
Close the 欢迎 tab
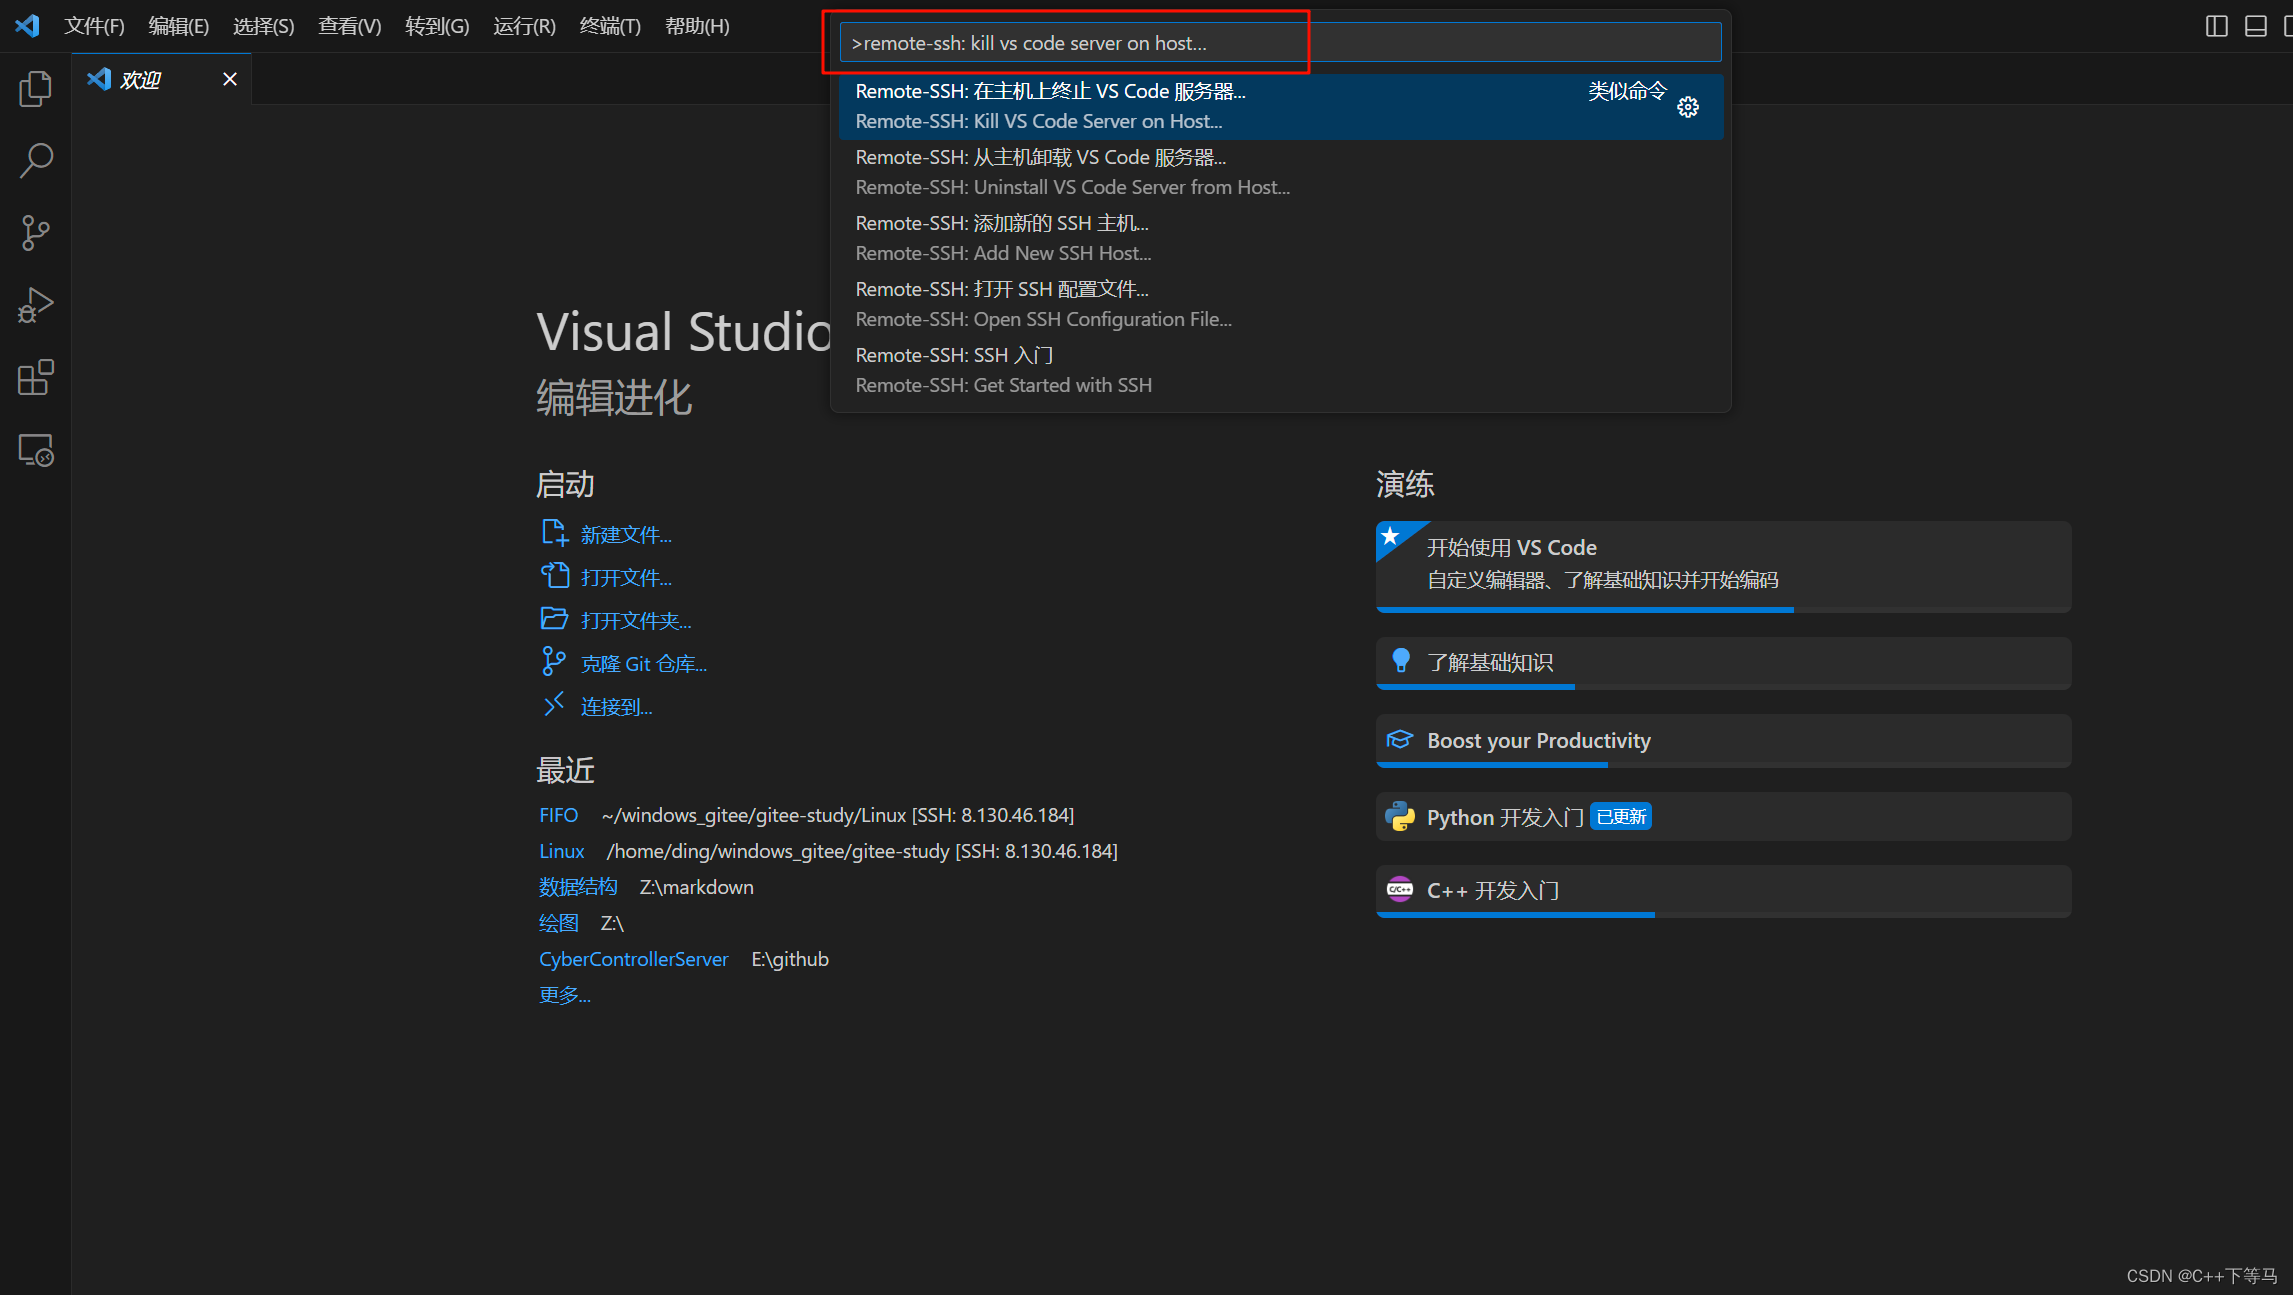[x=229, y=79]
